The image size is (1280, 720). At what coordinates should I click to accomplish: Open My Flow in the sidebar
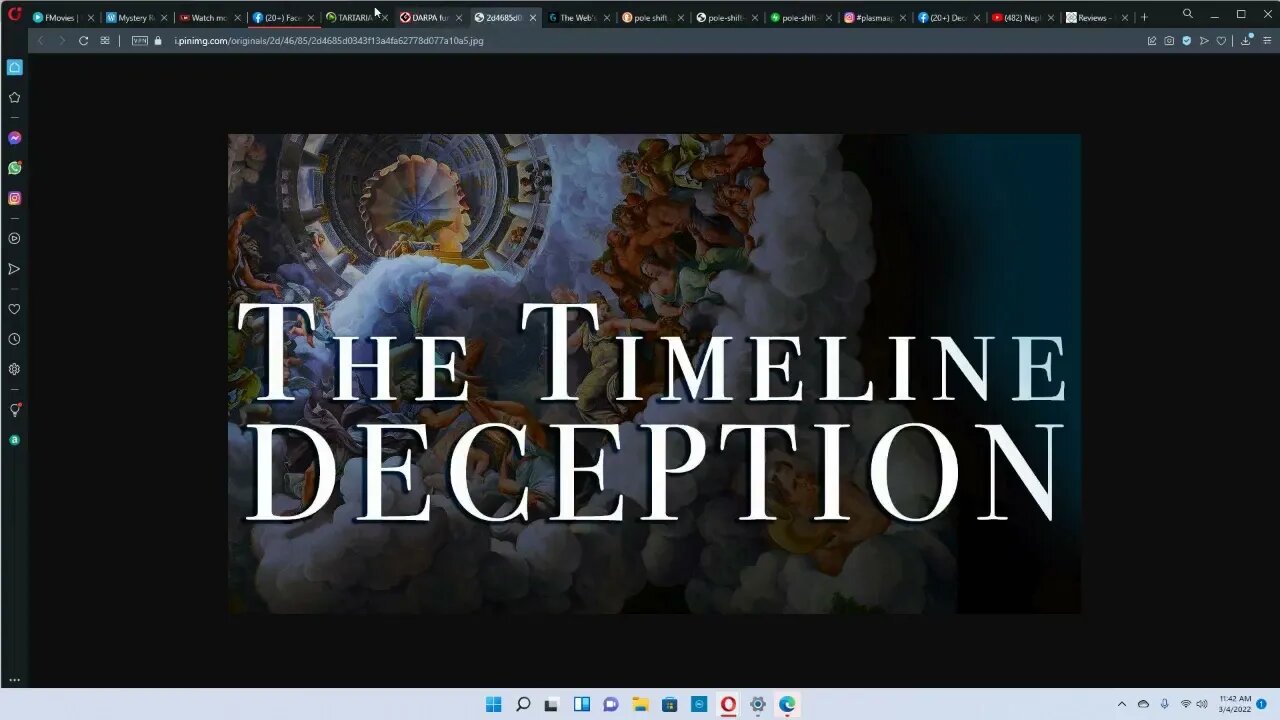[x=14, y=269]
